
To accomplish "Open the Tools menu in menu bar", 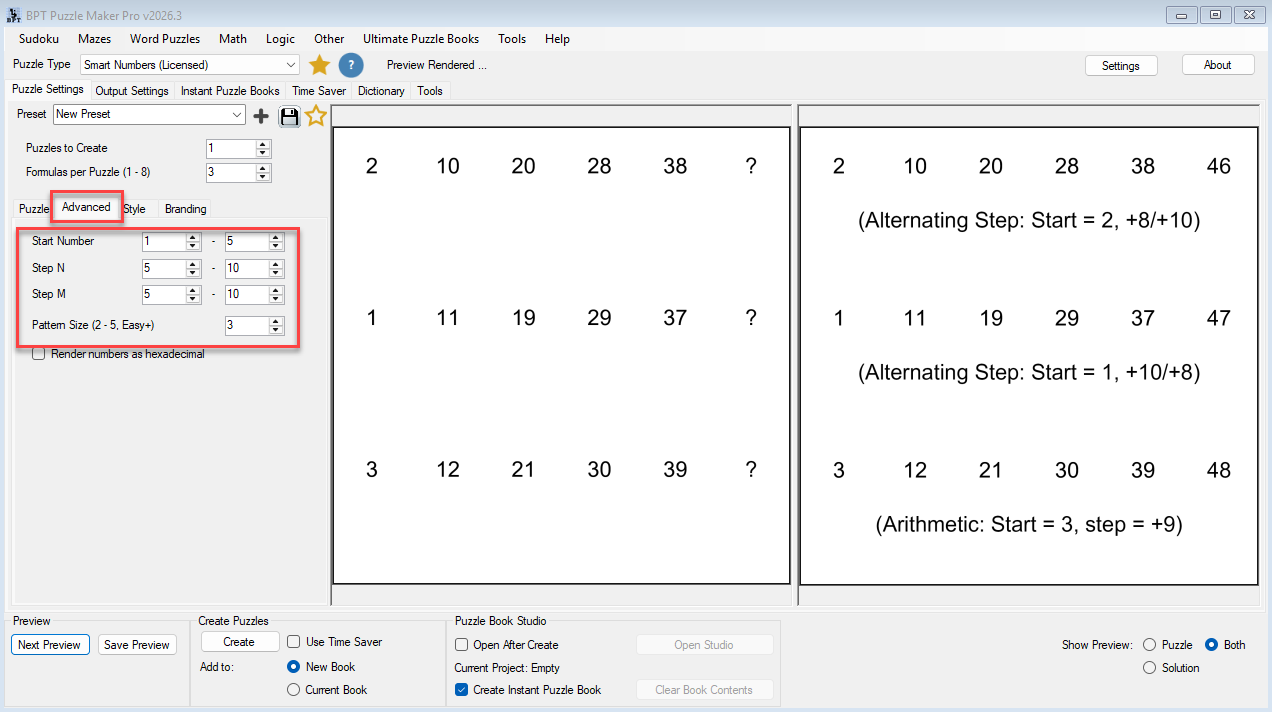I will point(512,39).
